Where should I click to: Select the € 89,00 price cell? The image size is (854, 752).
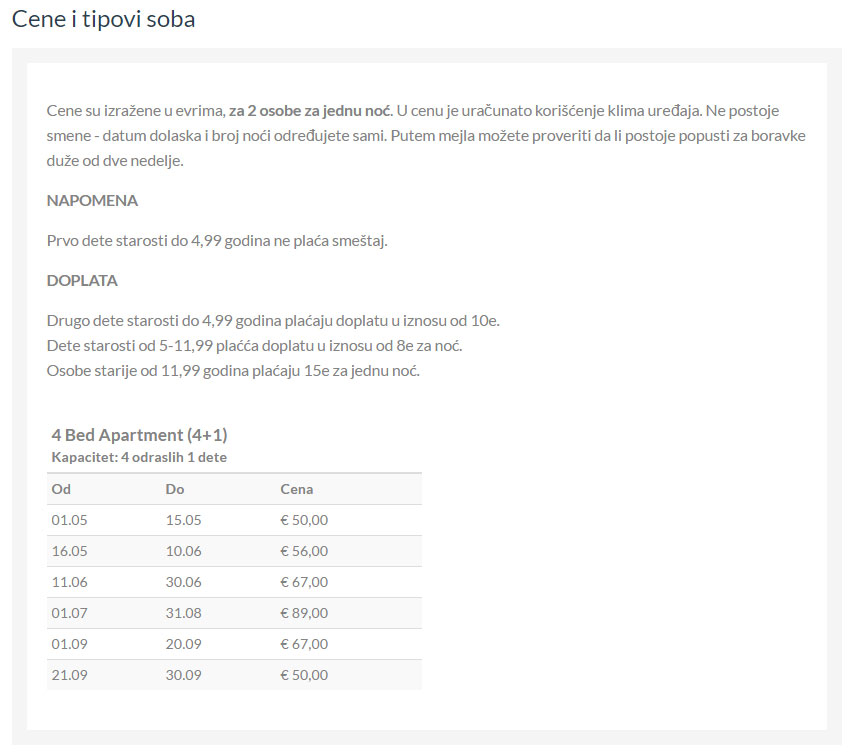click(x=304, y=613)
